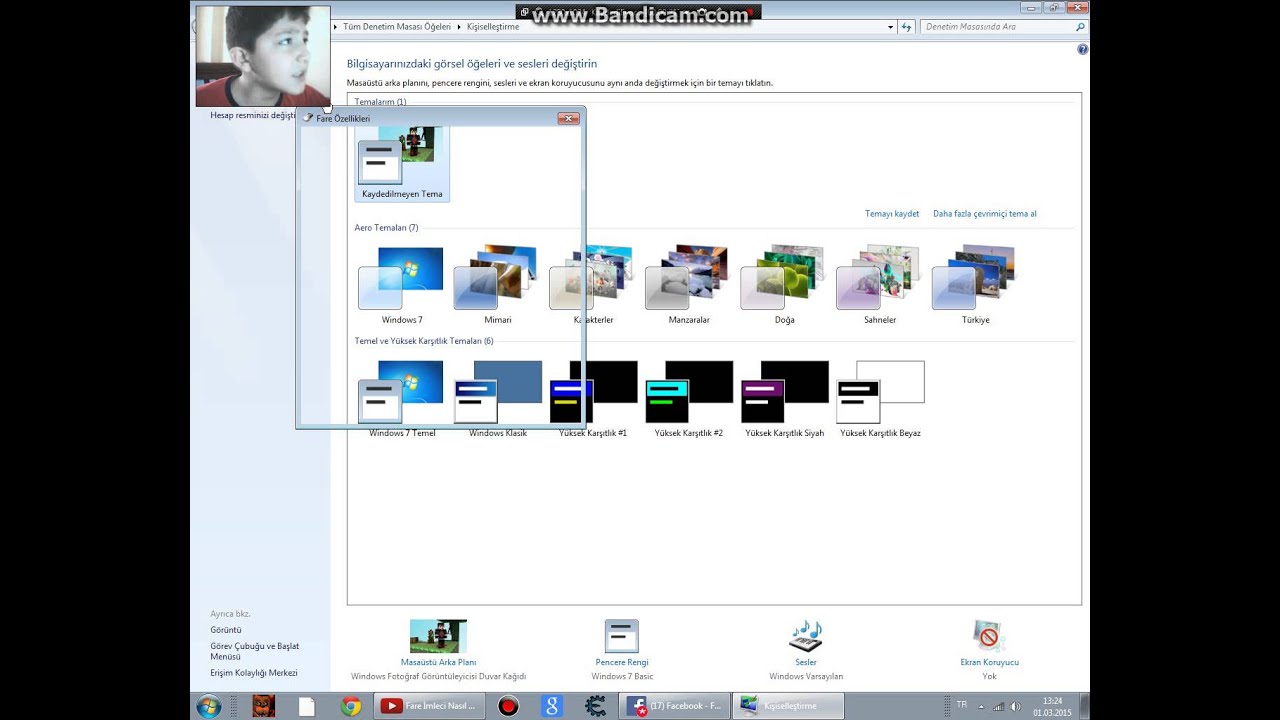Open the Windows Start button
Image resolution: width=1280 pixels, height=720 pixels.
(x=209, y=706)
